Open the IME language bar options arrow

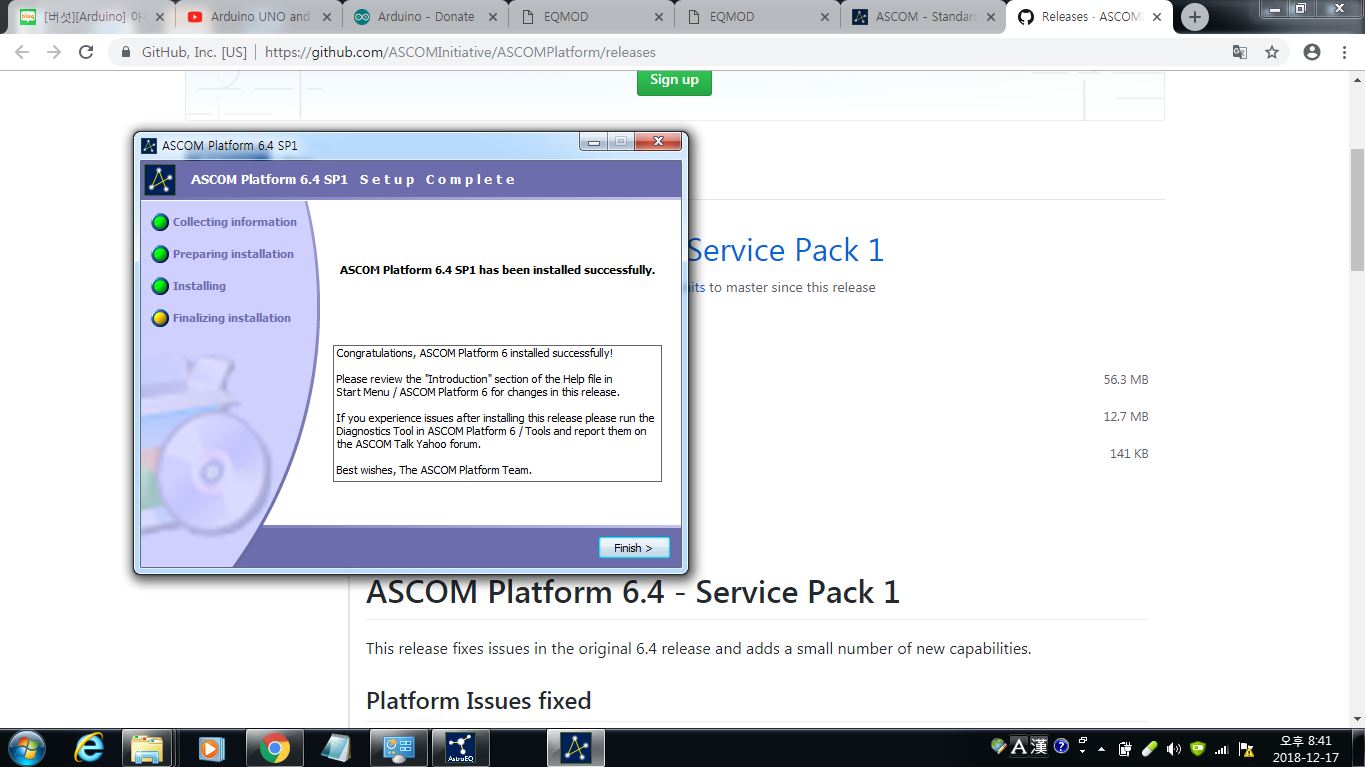(1083, 751)
